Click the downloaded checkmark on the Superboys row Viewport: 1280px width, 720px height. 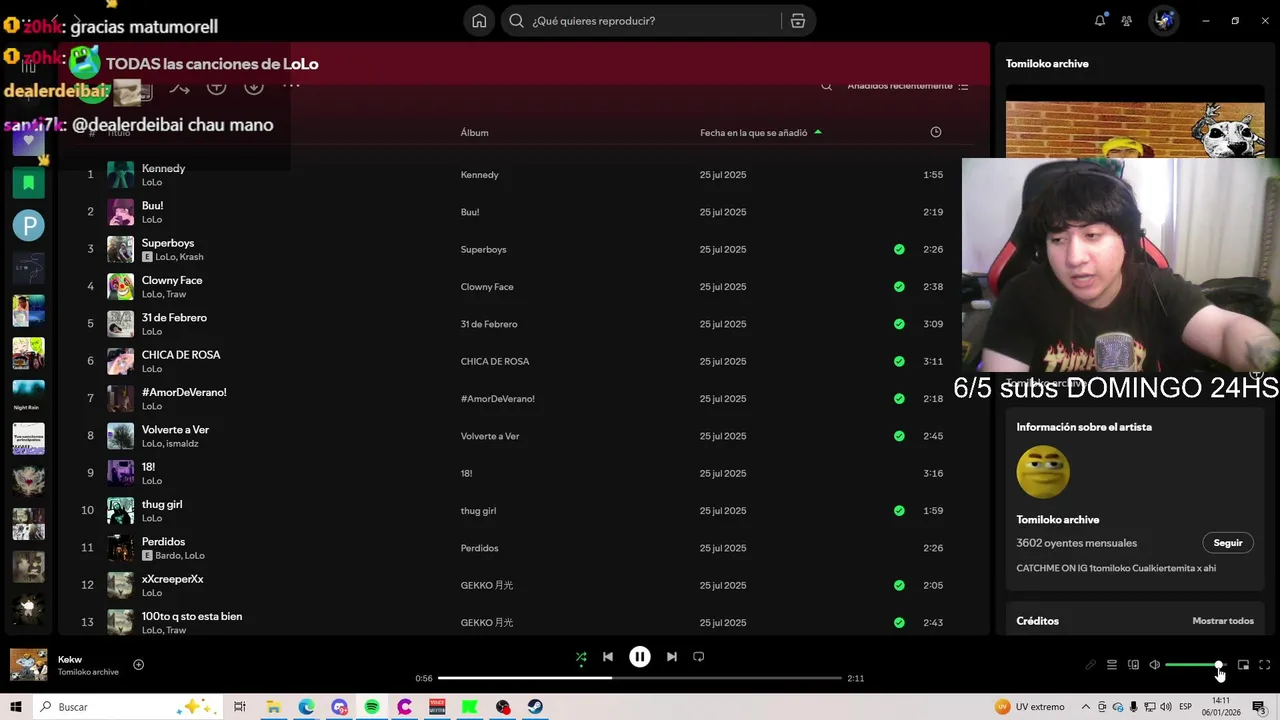click(899, 249)
